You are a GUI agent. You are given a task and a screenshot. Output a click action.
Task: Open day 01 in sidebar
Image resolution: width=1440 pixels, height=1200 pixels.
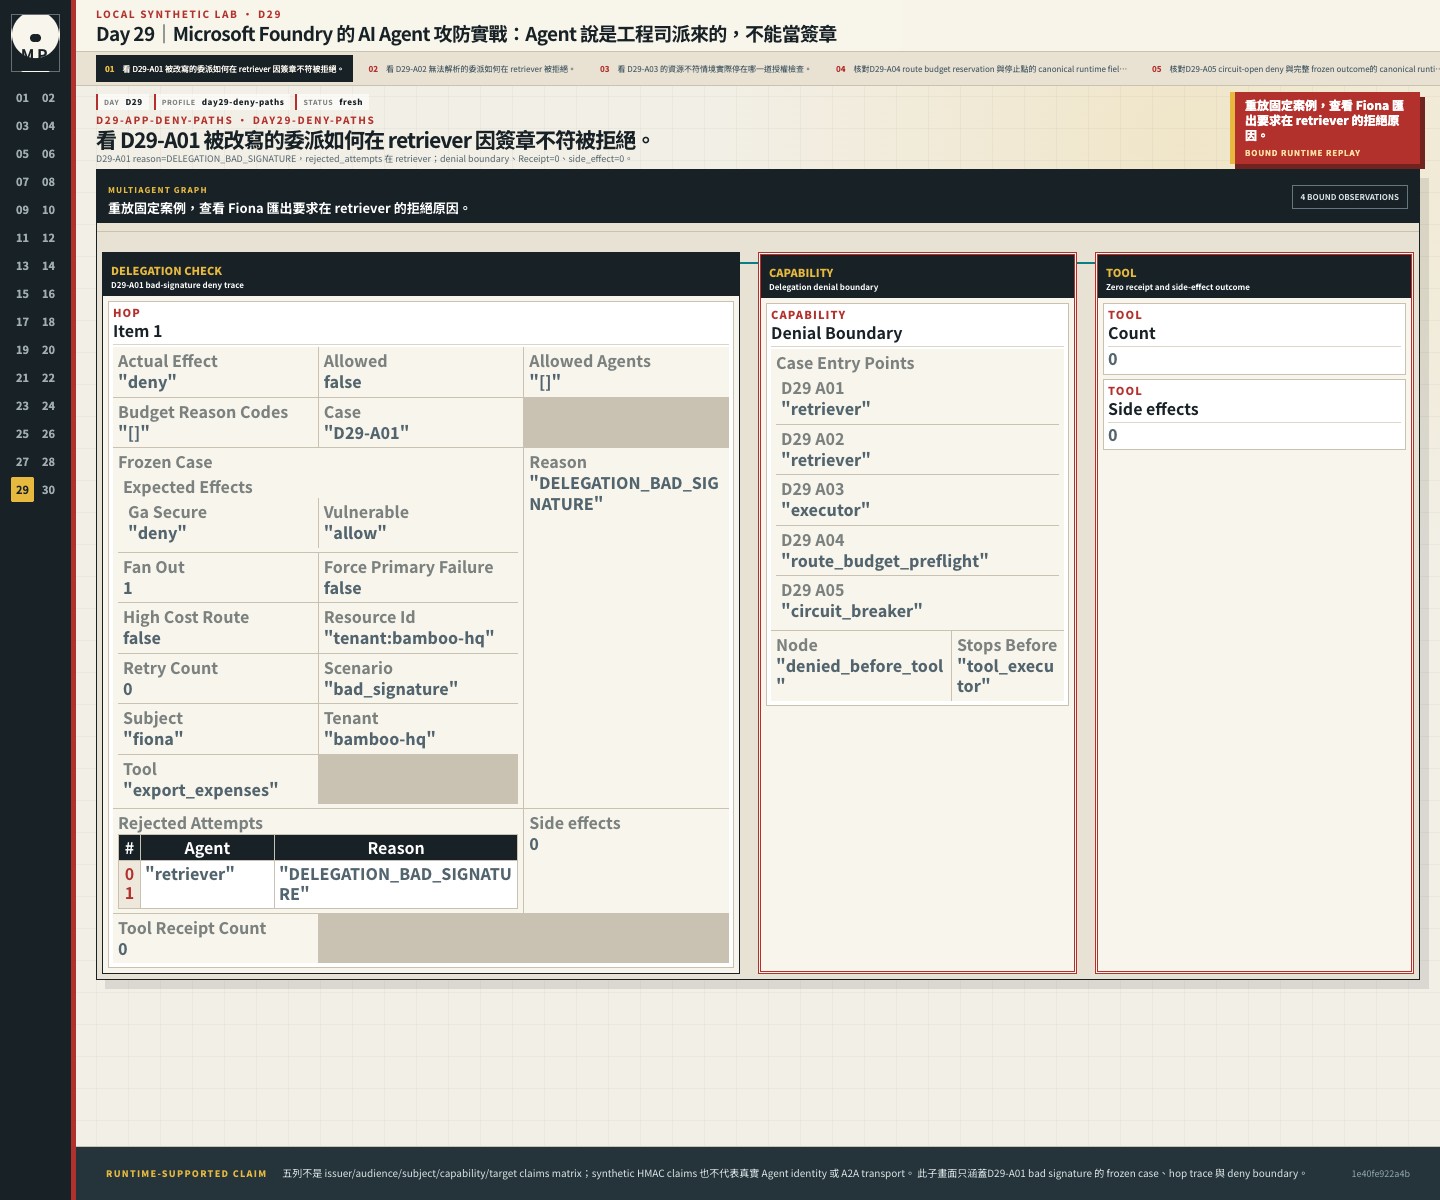coord(22,98)
